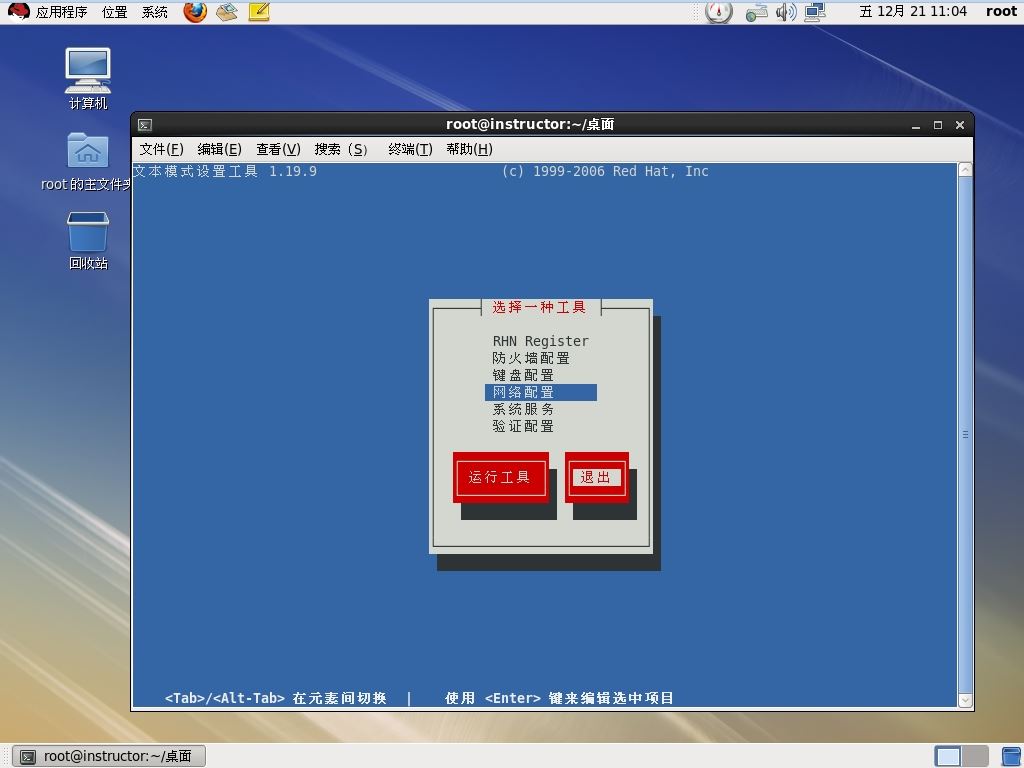This screenshot has width=1024, height=768.
Task: Open the 系统 (System) menu
Action: point(155,12)
